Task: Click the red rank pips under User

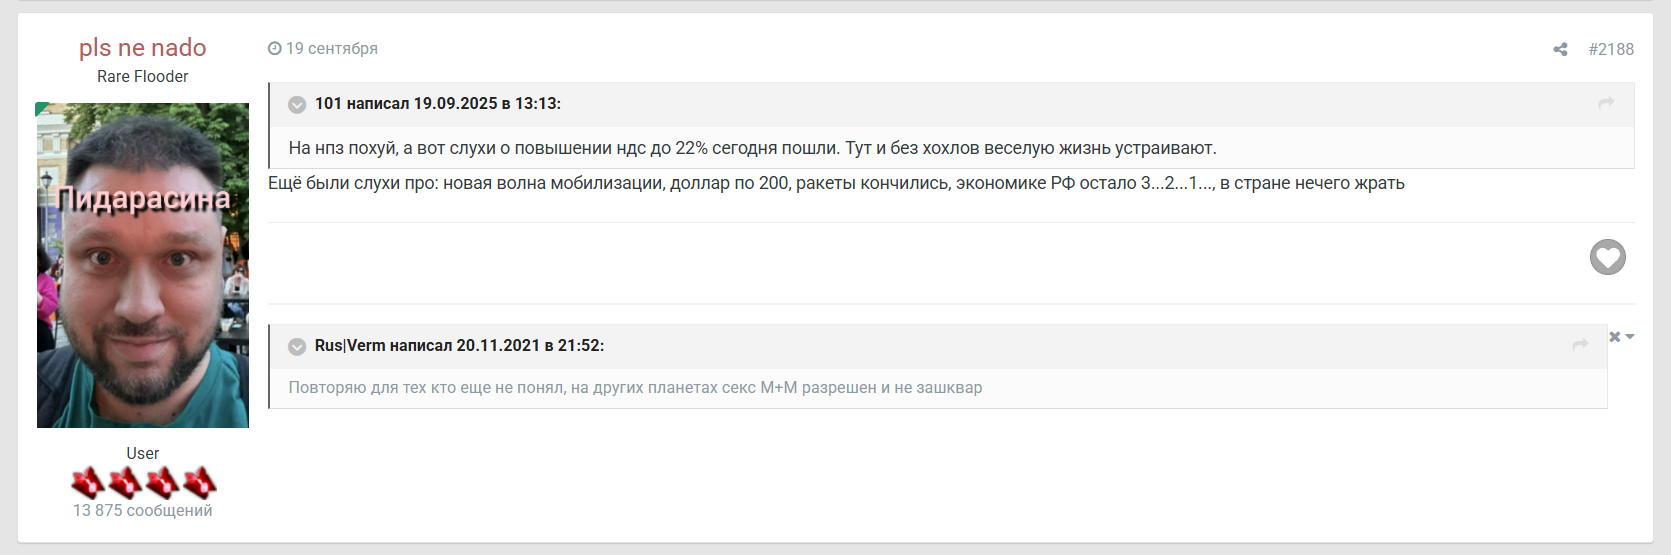Action: point(143,483)
